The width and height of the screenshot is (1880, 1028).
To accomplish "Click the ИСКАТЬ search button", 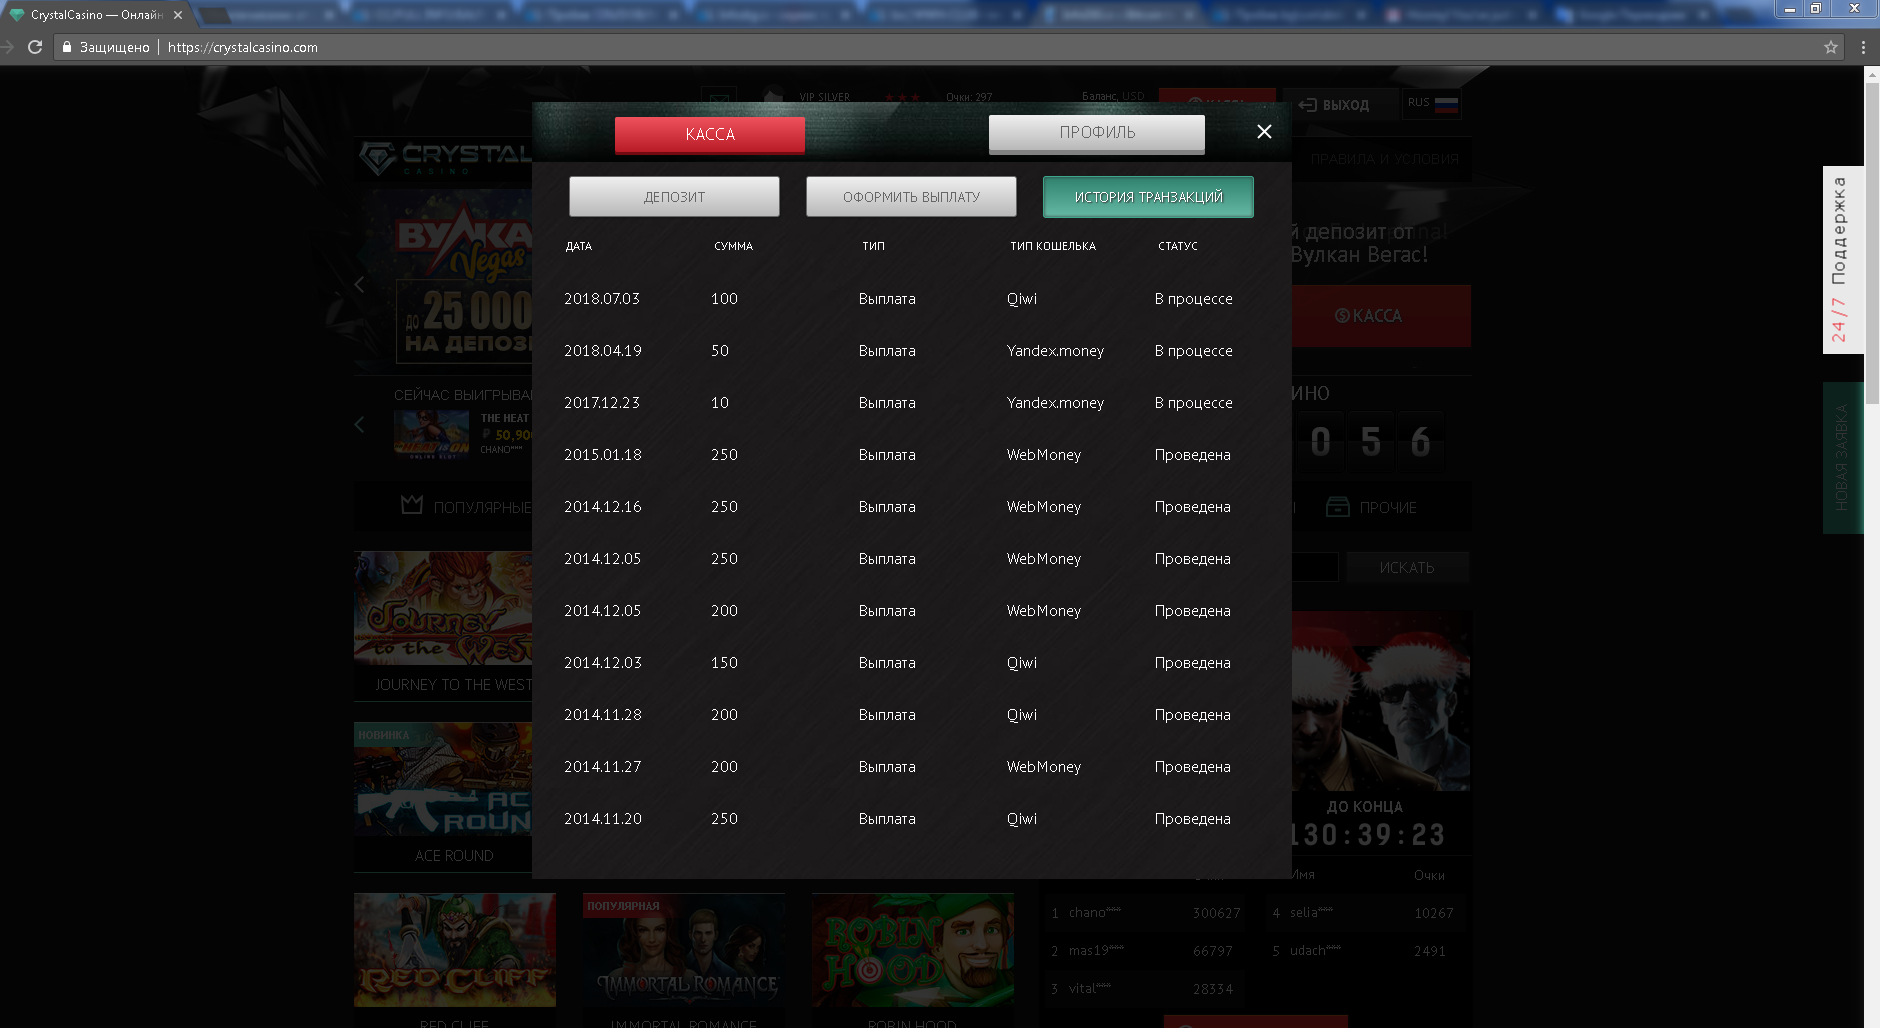I will pos(1407,568).
